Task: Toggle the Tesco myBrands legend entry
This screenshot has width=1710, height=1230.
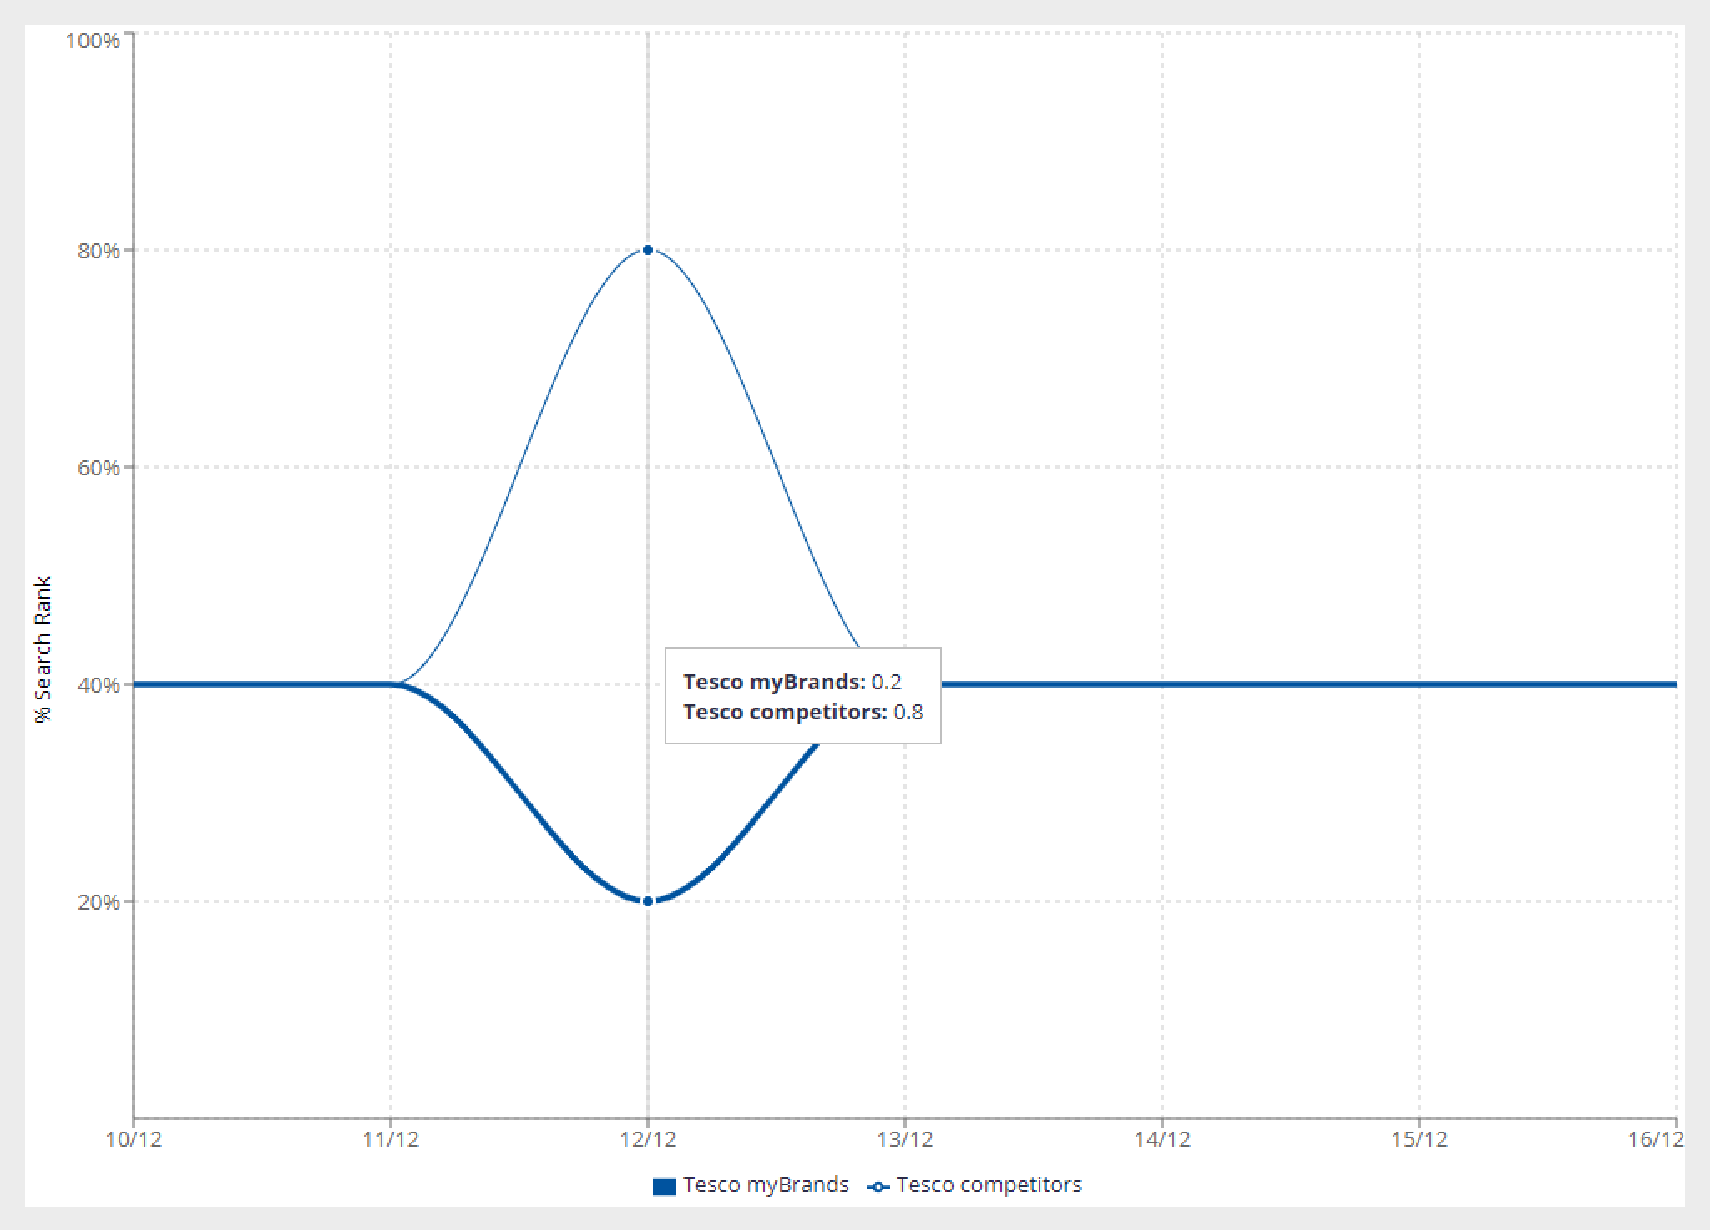Action: (751, 1185)
